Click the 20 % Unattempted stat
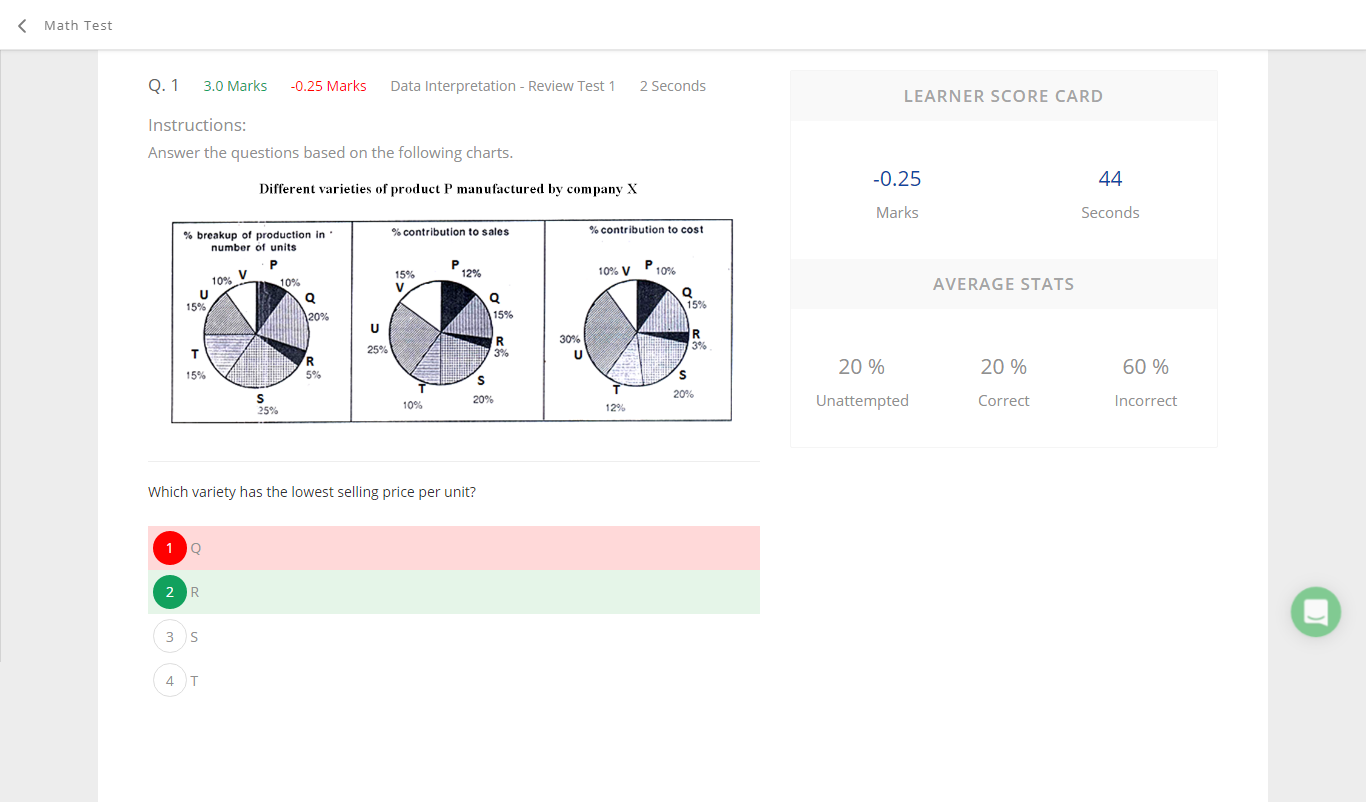This screenshot has height=802, width=1366. (x=862, y=382)
